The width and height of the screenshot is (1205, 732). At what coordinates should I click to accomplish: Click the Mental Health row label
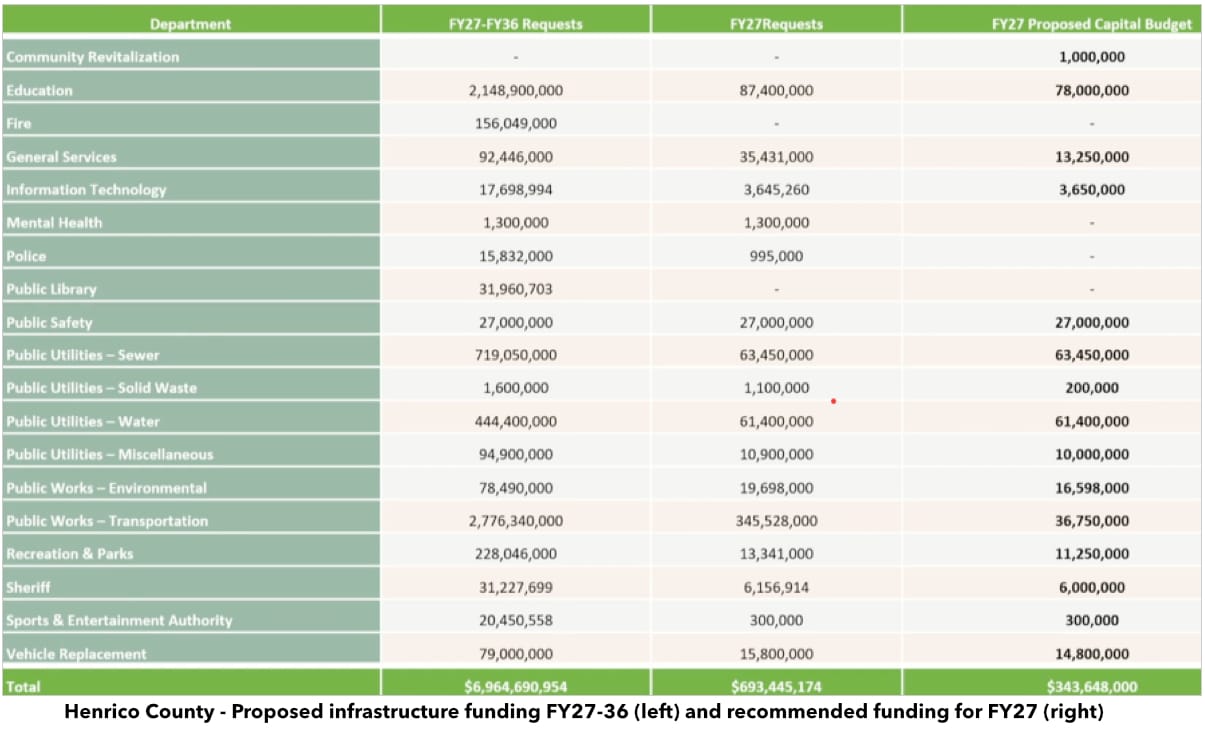click(x=55, y=223)
